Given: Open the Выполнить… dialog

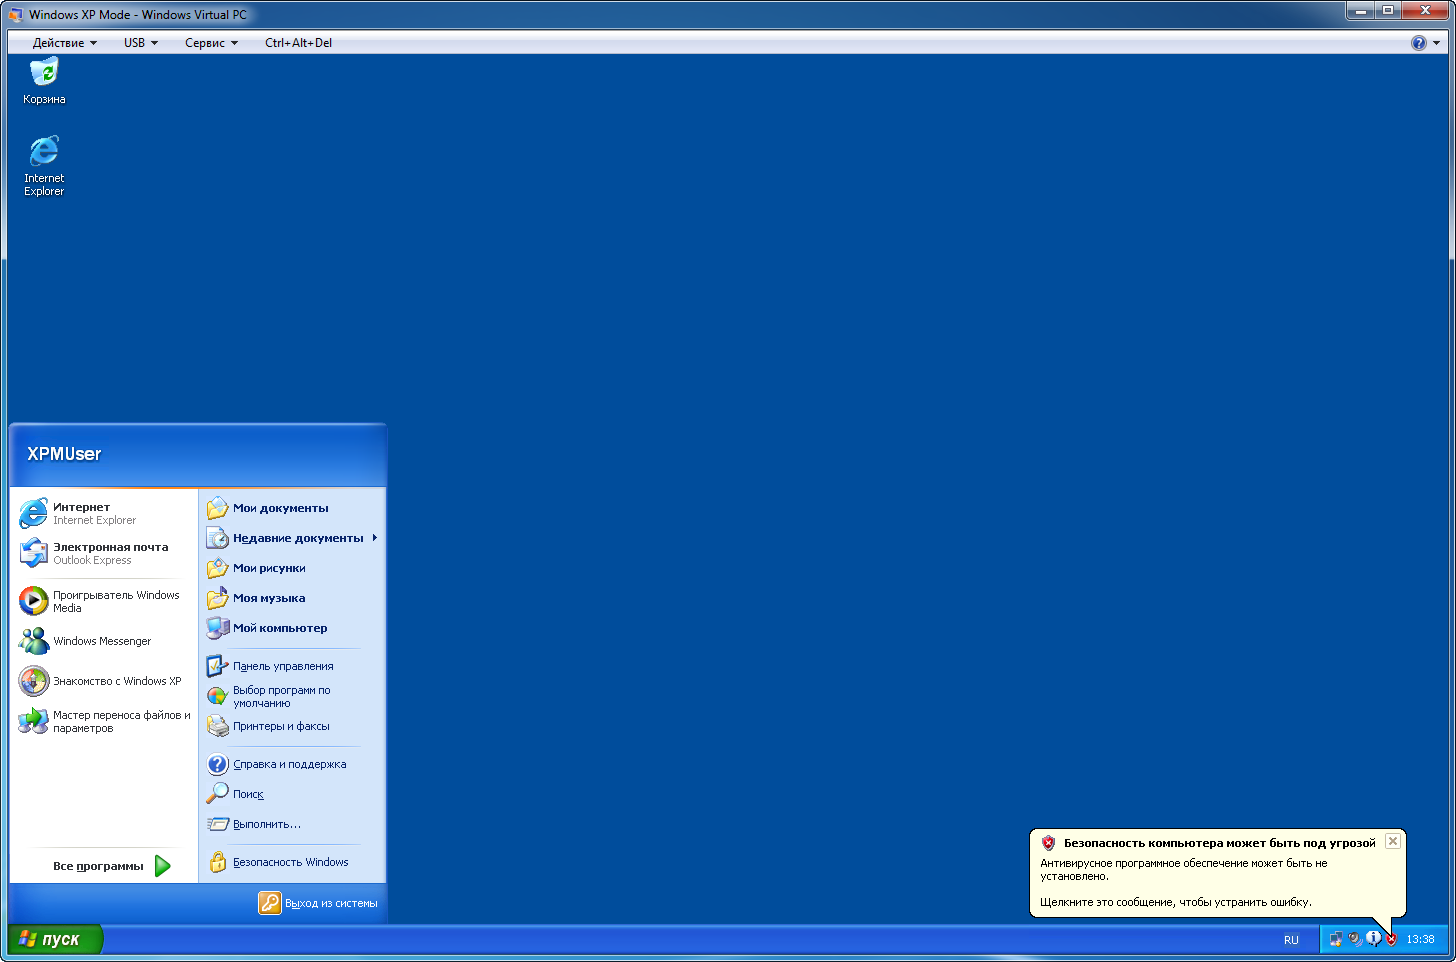Looking at the screenshot, I should tap(292, 824).
